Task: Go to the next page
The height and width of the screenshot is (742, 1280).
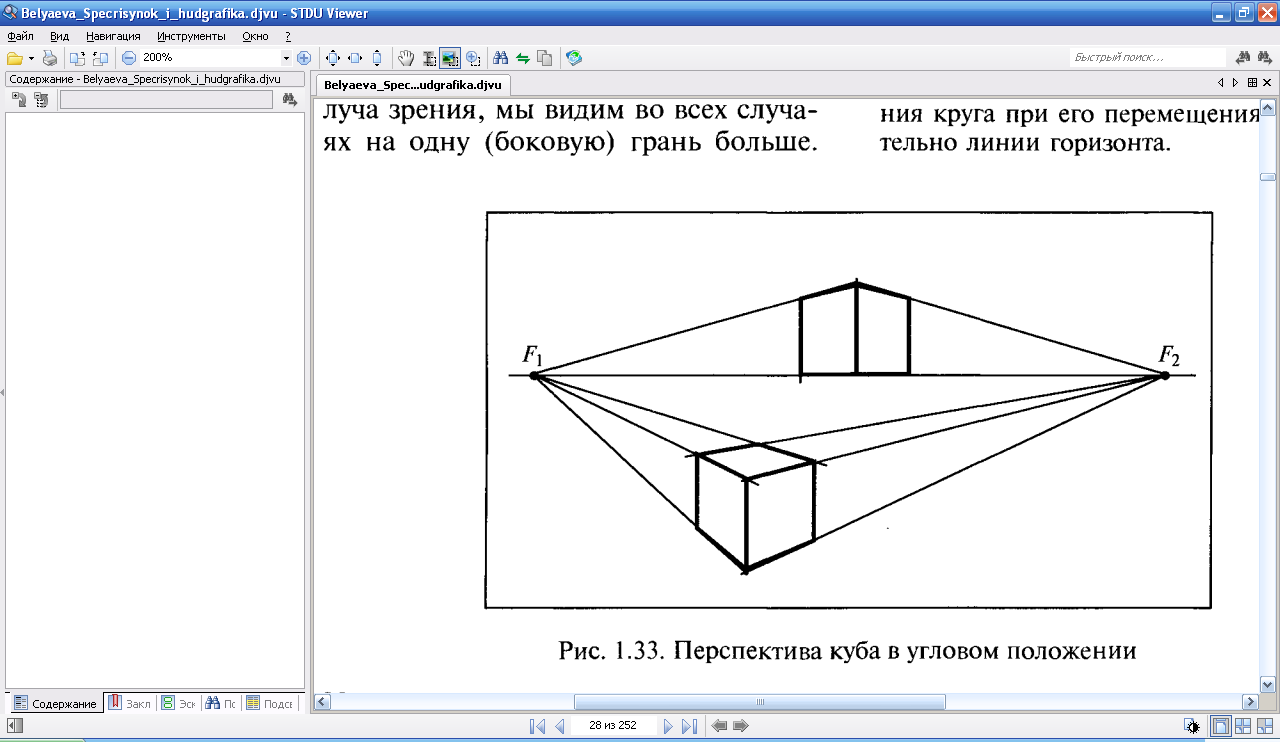Action: point(668,726)
